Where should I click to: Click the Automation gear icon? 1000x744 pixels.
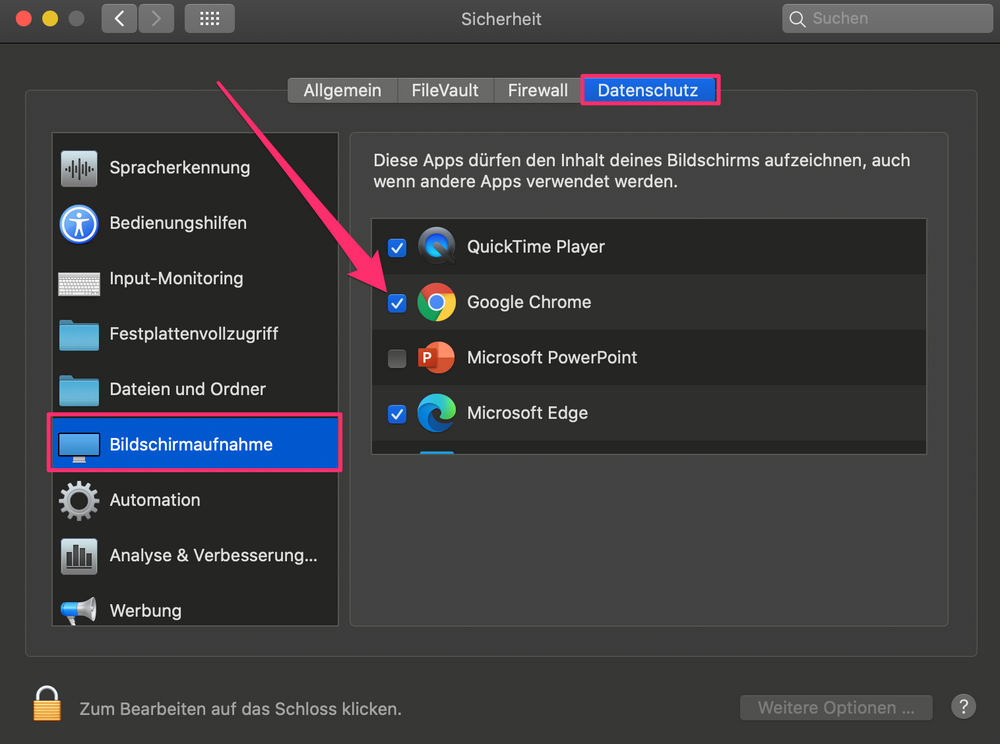pyautogui.click(x=79, y=500)
